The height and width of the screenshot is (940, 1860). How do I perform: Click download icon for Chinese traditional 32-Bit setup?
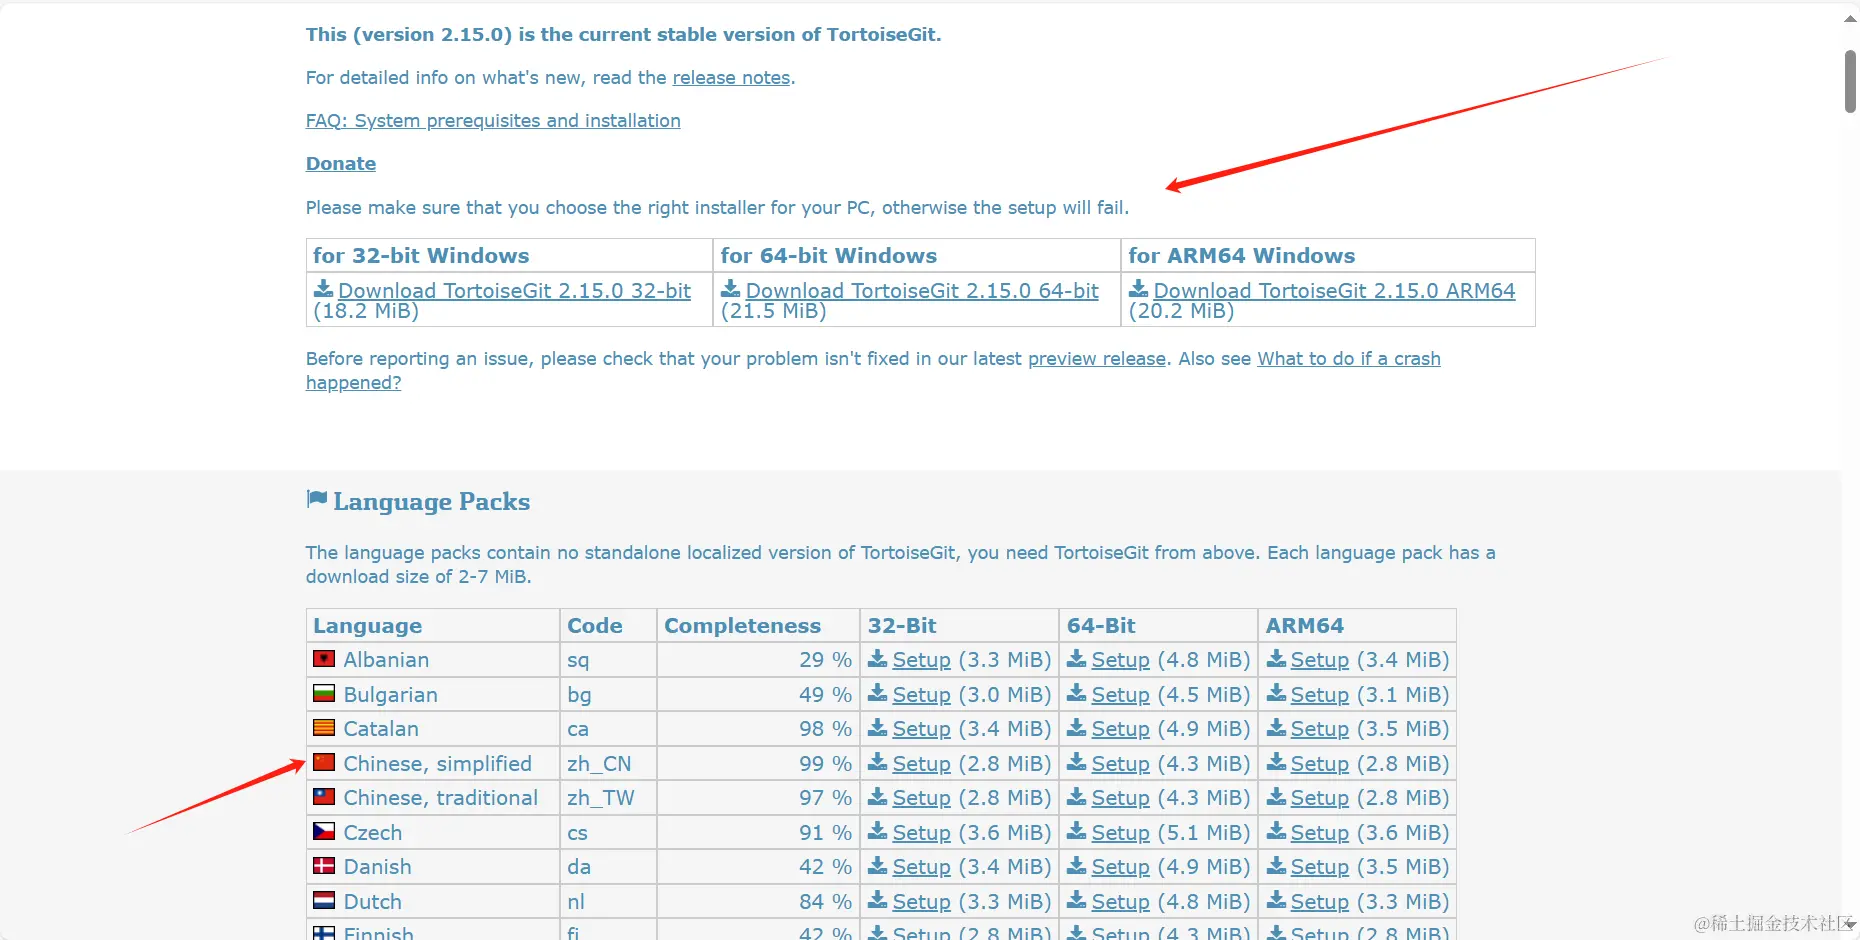click(877, 796)
